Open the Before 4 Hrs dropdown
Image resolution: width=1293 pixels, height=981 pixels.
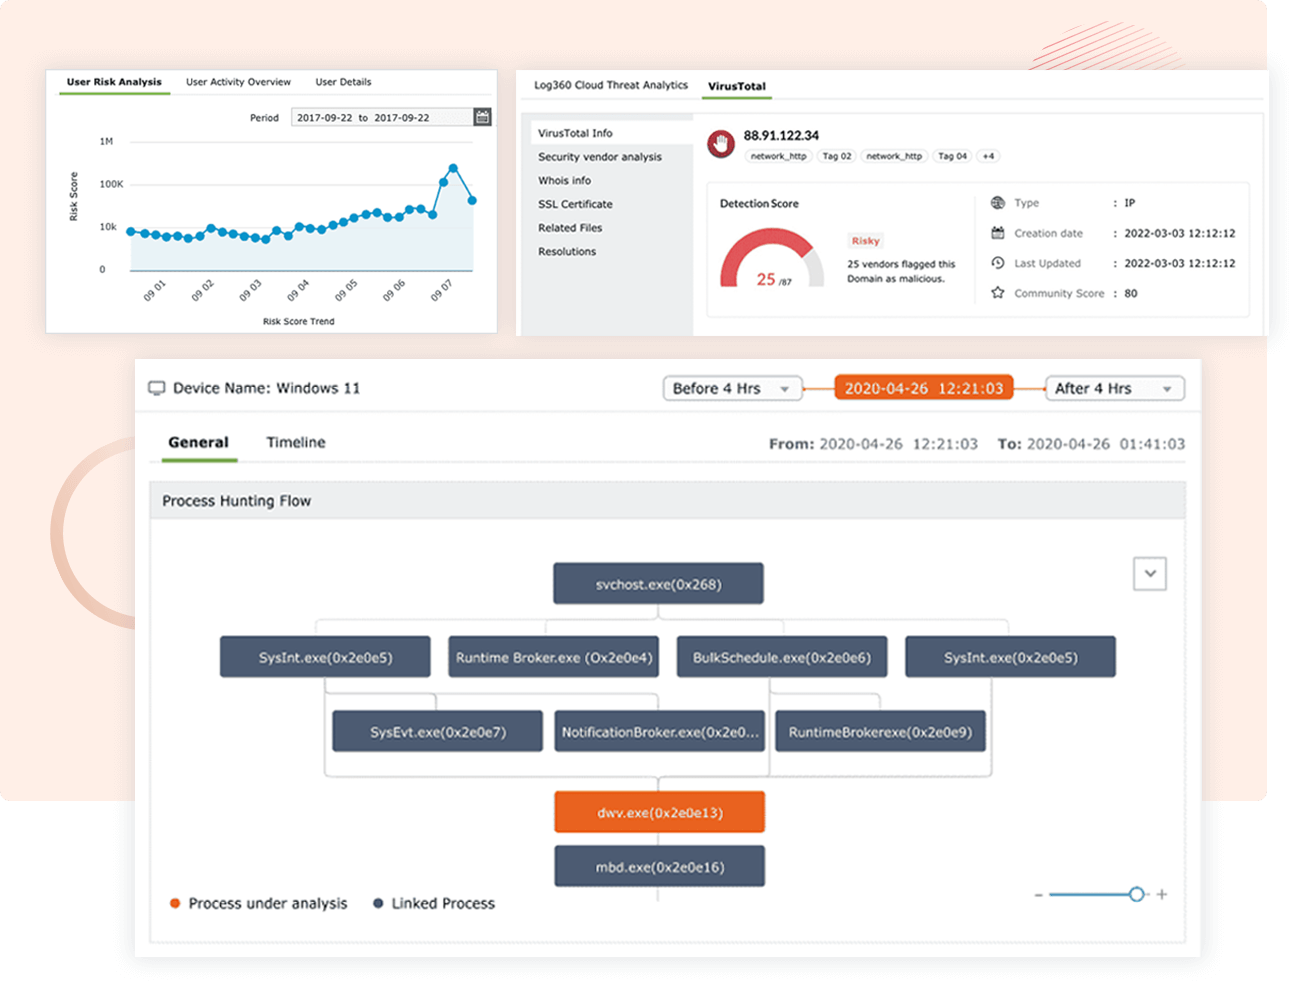pos(732,388)
